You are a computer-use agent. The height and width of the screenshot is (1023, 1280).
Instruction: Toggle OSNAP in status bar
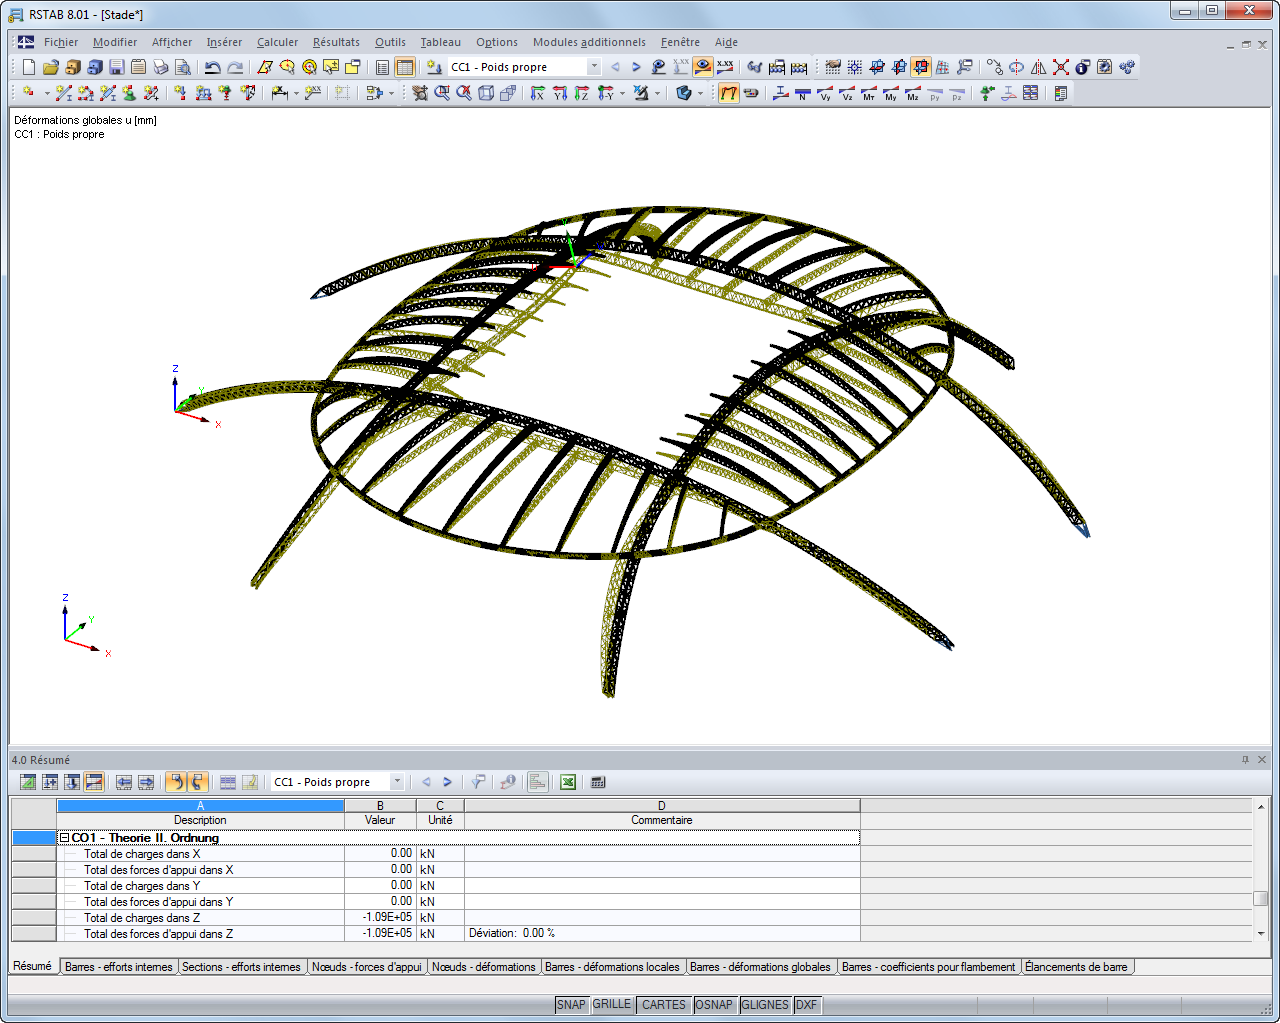click(x=714, y=1005)
